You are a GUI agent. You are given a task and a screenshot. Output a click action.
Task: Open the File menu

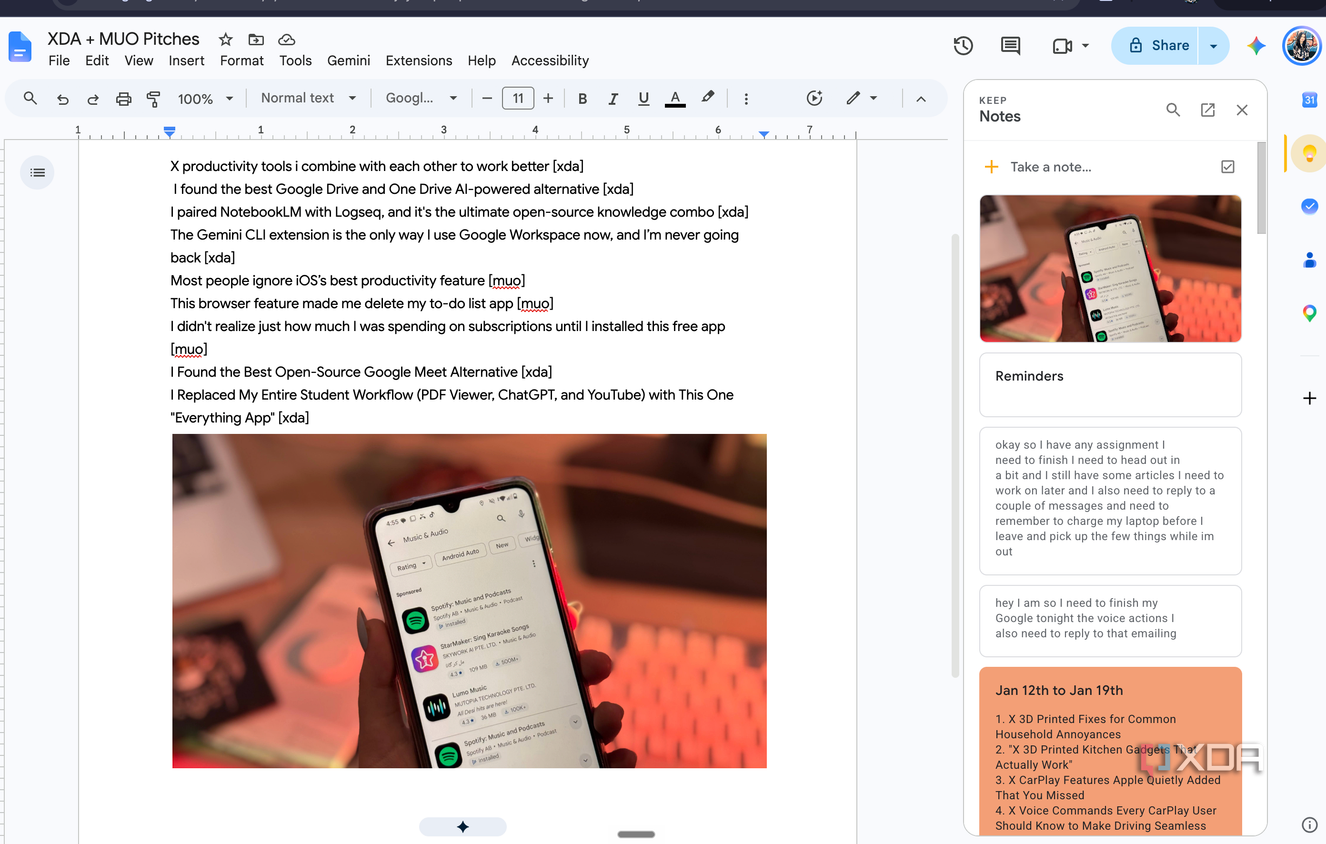[59, 61]
